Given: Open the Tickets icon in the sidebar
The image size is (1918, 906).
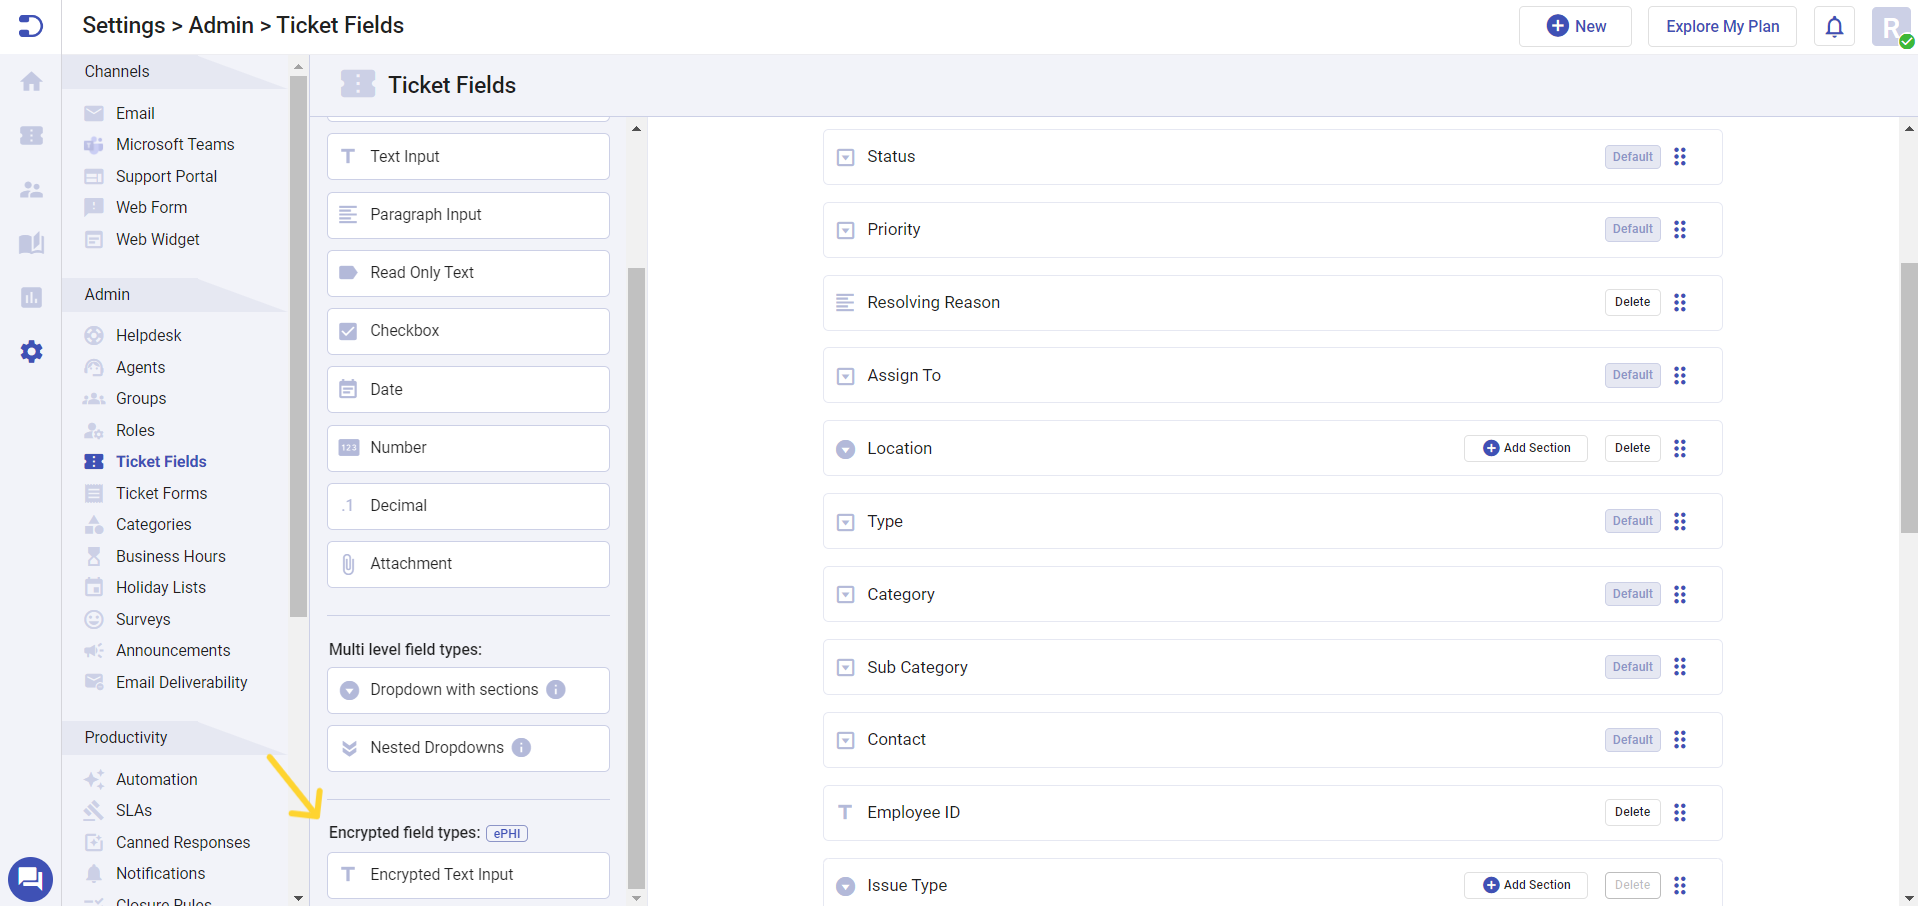Looking at the screenshot, I should 31,136.
